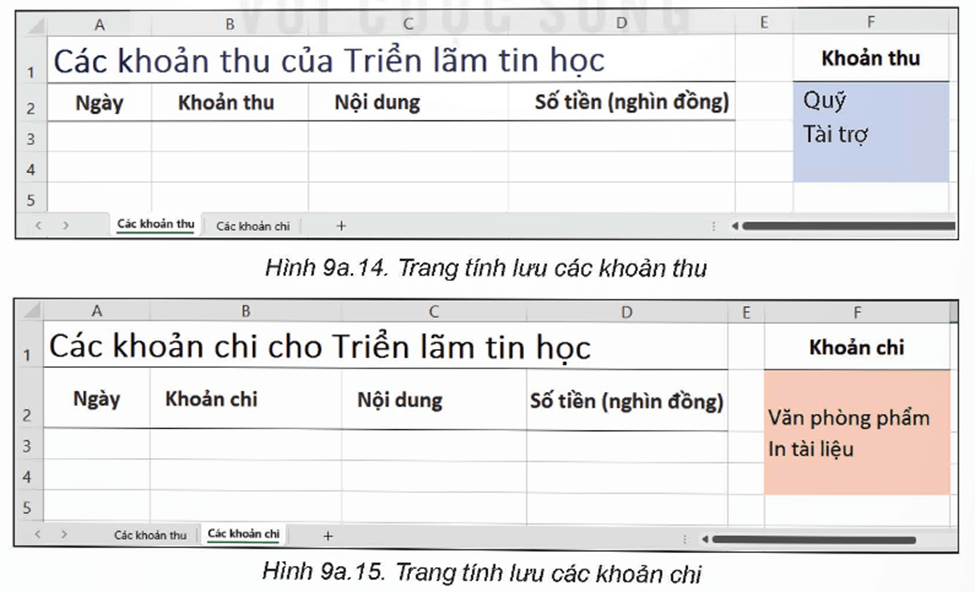This screenshot has height=592, width=975.
Task: Click the + icon to add a new sheet
Action: click(x=339, y=224)
